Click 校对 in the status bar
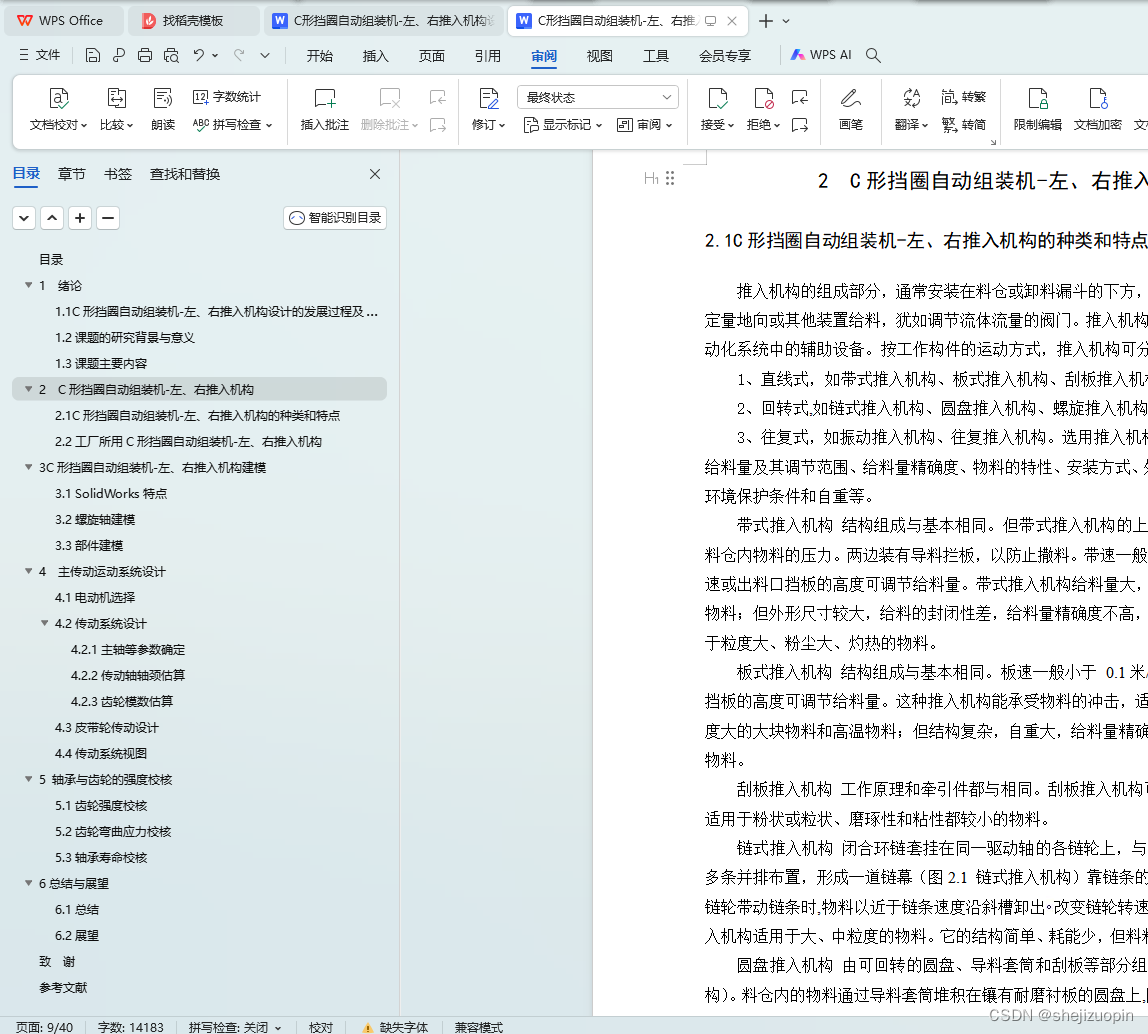This screenshot has width=1148, height=1034. click(321, 1027)
